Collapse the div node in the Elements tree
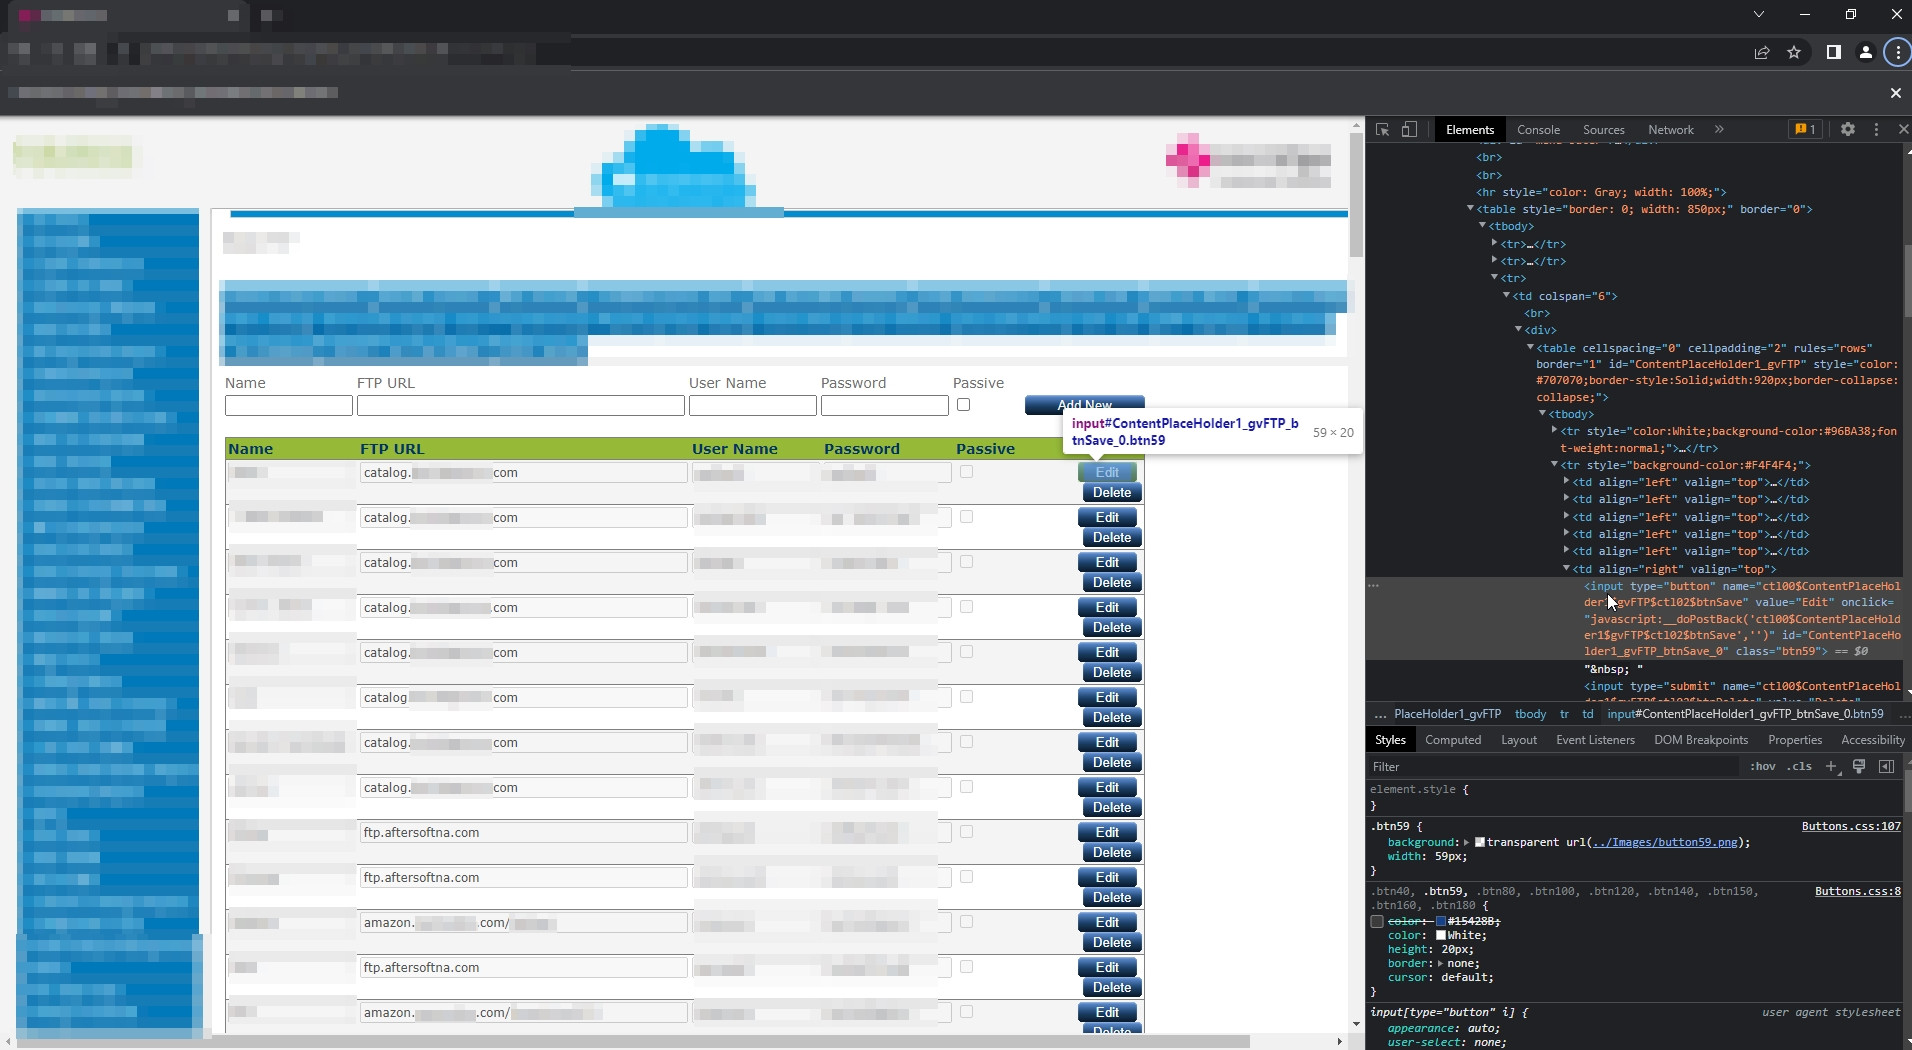 (1518, 330)
